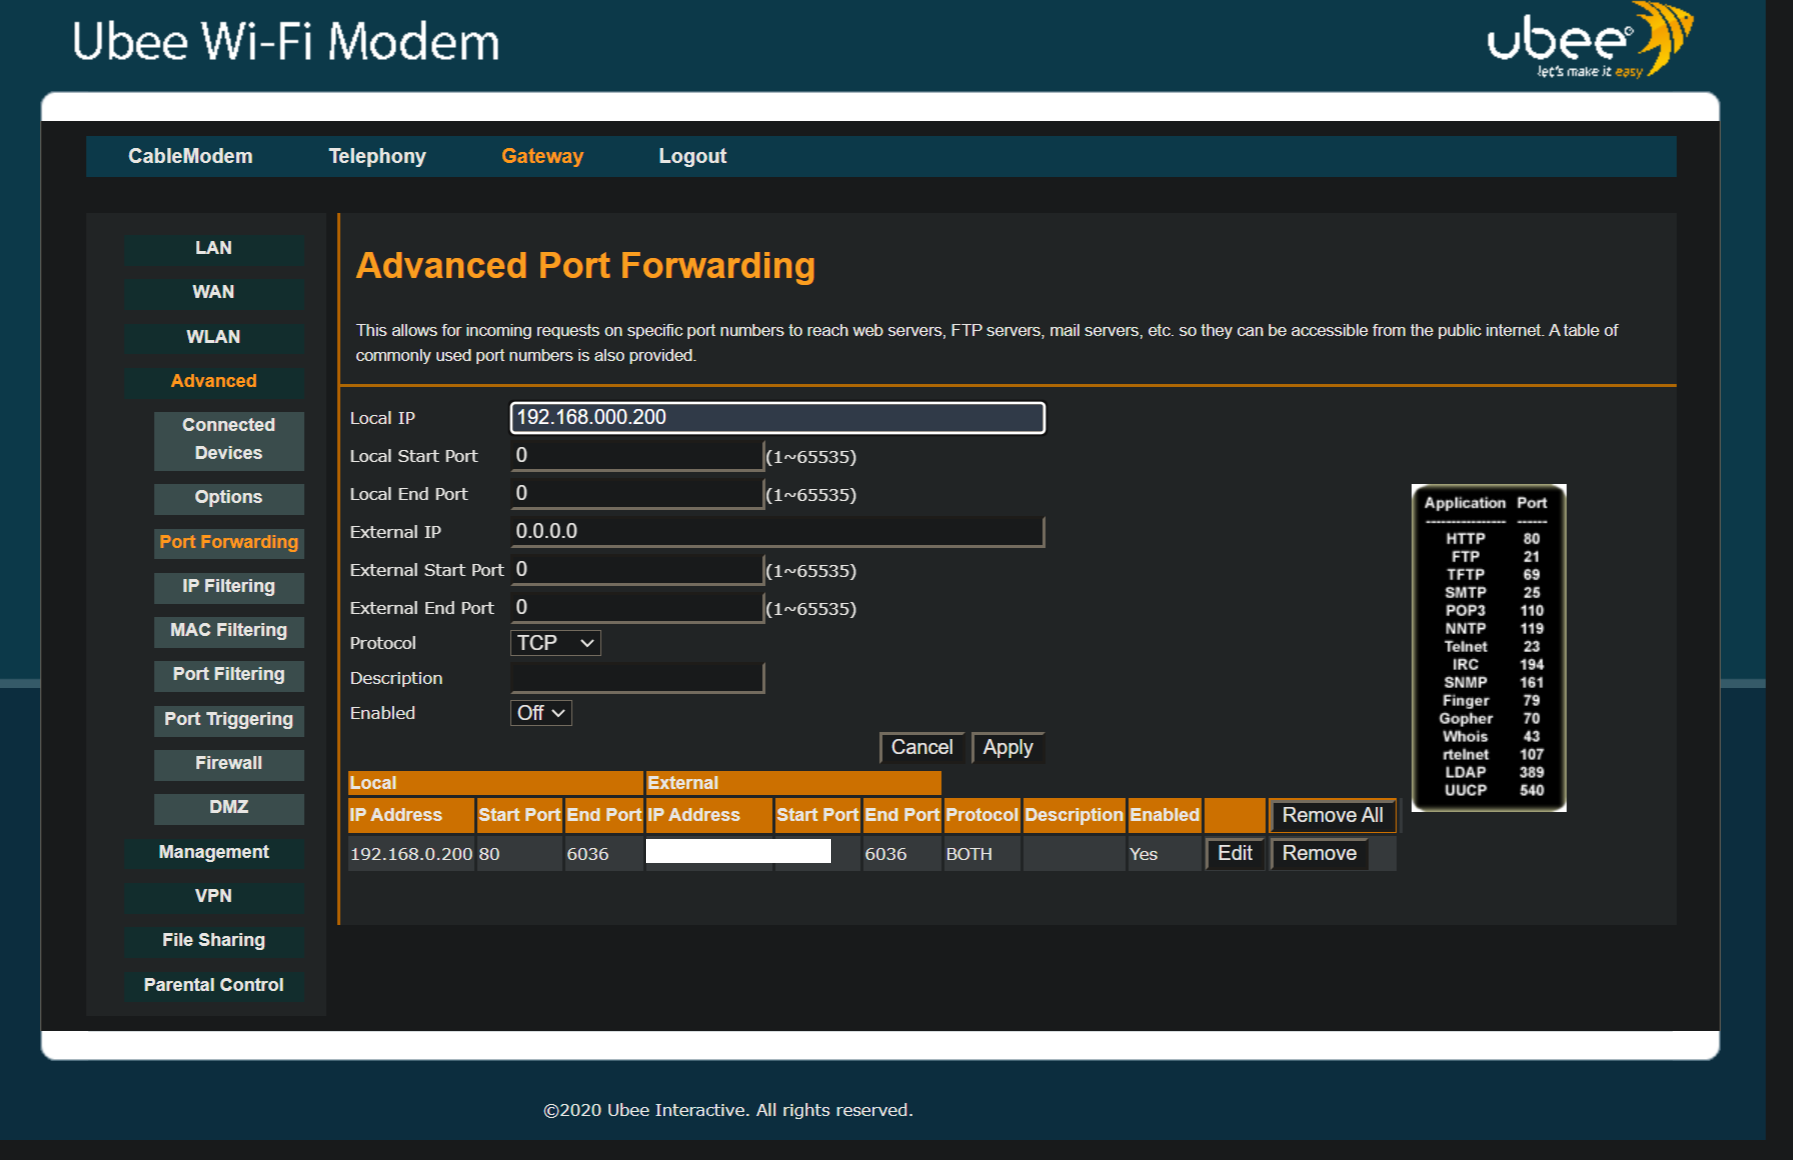Viewport: 1793px width, 1160px height.
Task: Click the SMTP 25 entry in port table
Action: click(1492, 593)
